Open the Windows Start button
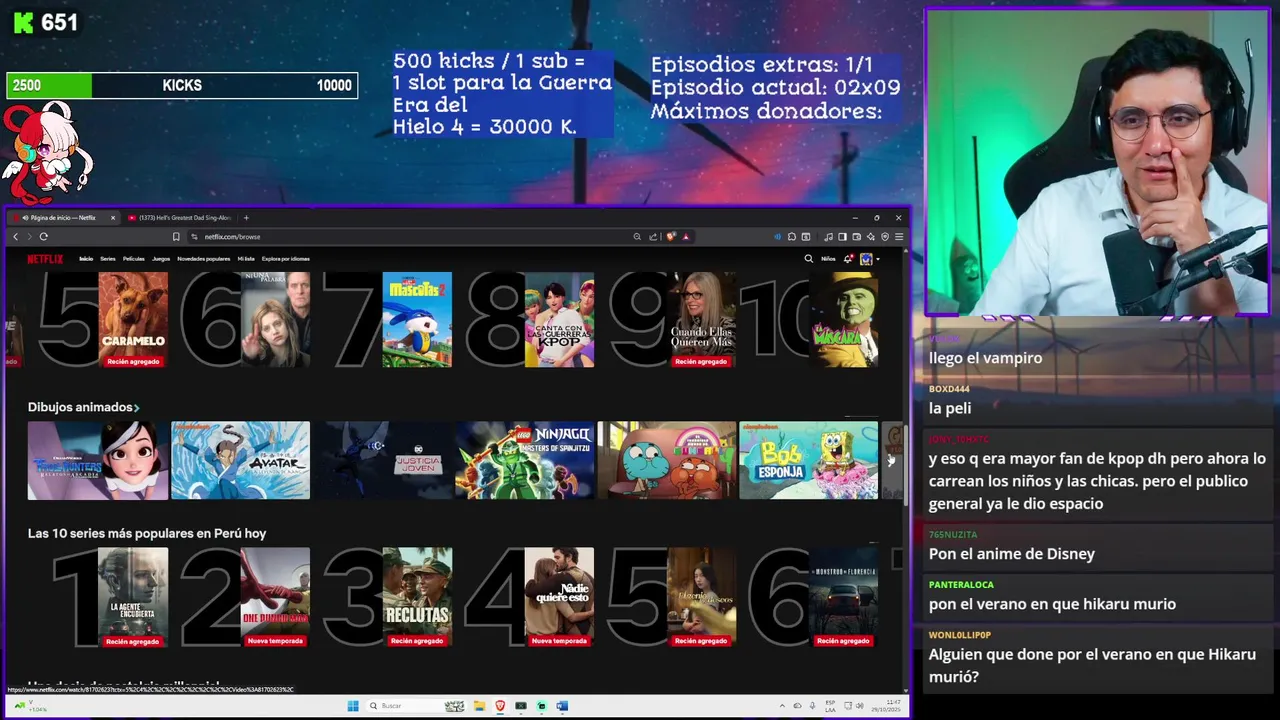Screen dimensions: 1280x720 coord(353,706)
